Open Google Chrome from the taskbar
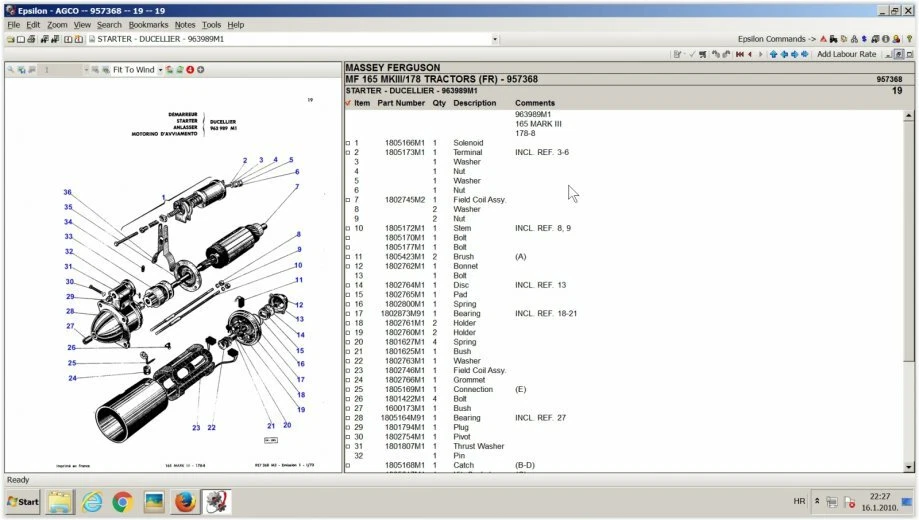This screenshot has width=919, height=520. [x=122, y=502]
